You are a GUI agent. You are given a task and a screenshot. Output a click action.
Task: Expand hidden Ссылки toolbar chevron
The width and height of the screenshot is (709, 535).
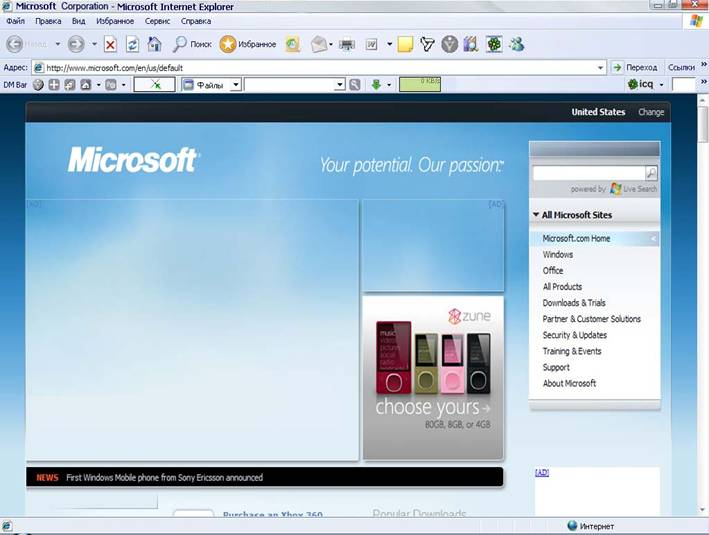coord(704,65)
